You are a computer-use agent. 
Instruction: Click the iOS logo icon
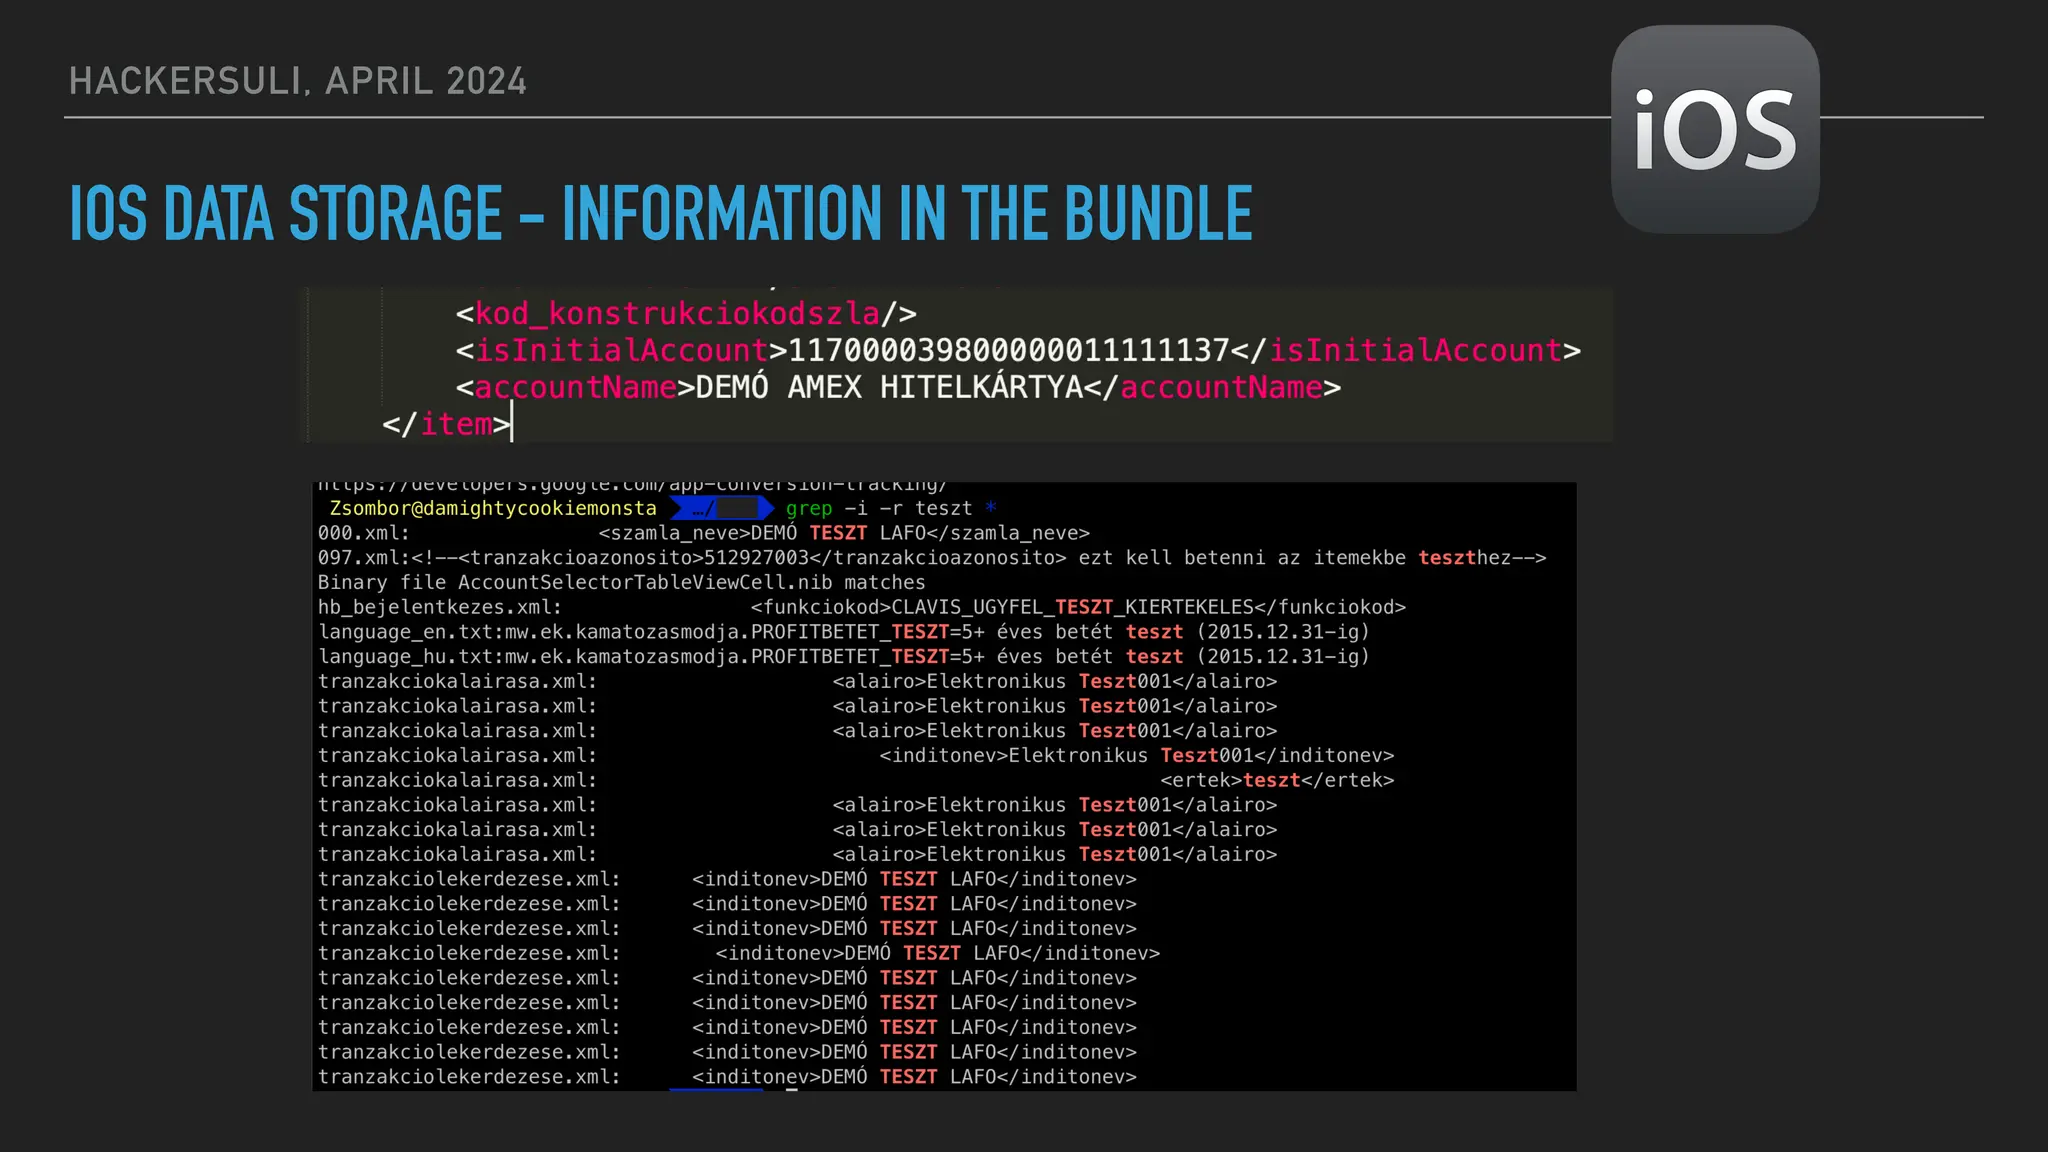1715,130
